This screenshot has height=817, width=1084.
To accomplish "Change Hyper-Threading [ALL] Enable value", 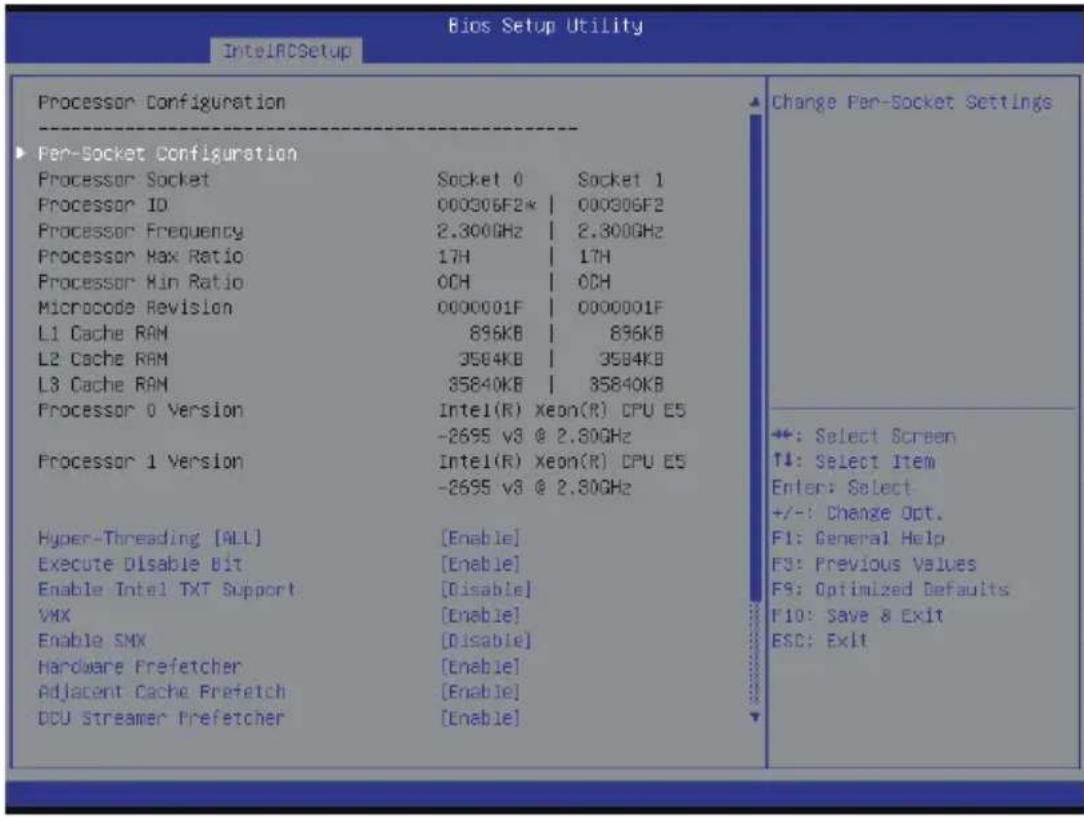I will tap(480, 538).
